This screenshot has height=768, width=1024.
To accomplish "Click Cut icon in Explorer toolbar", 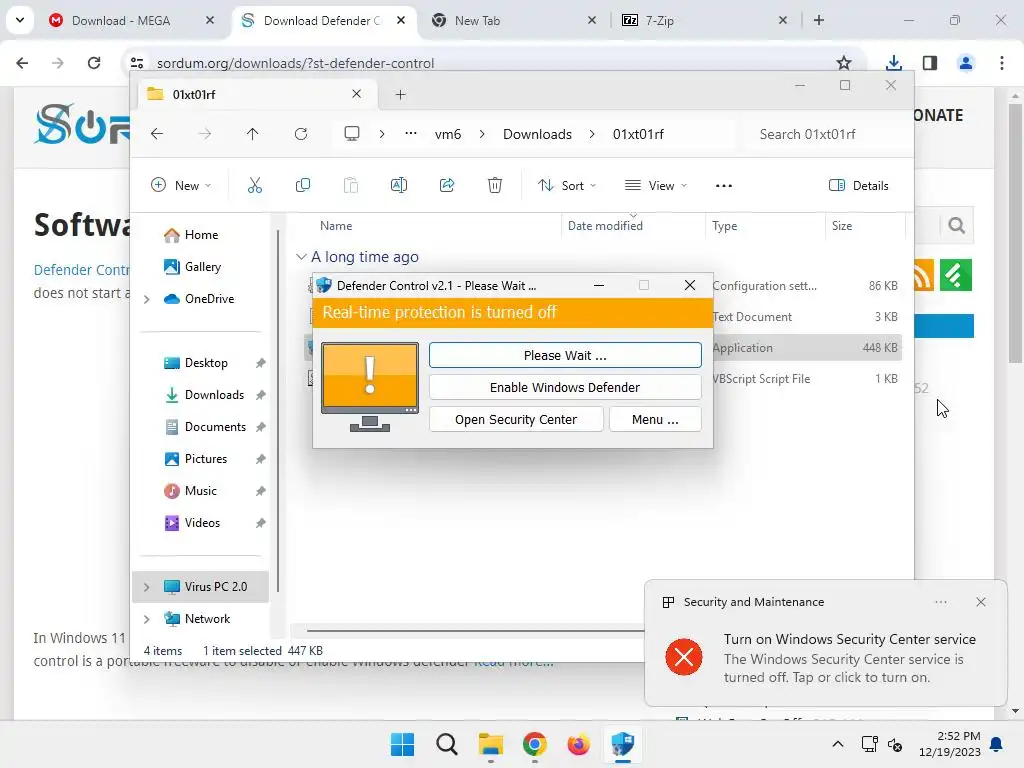I will tap(255, 185).
